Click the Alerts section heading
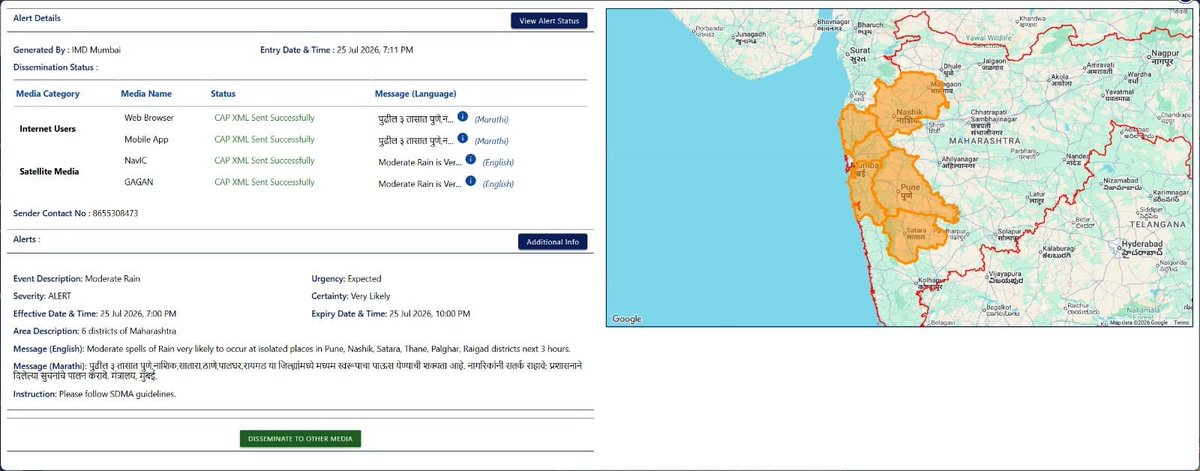The height and width of the screenshot is (471, 1200). [x=26, y=240]
